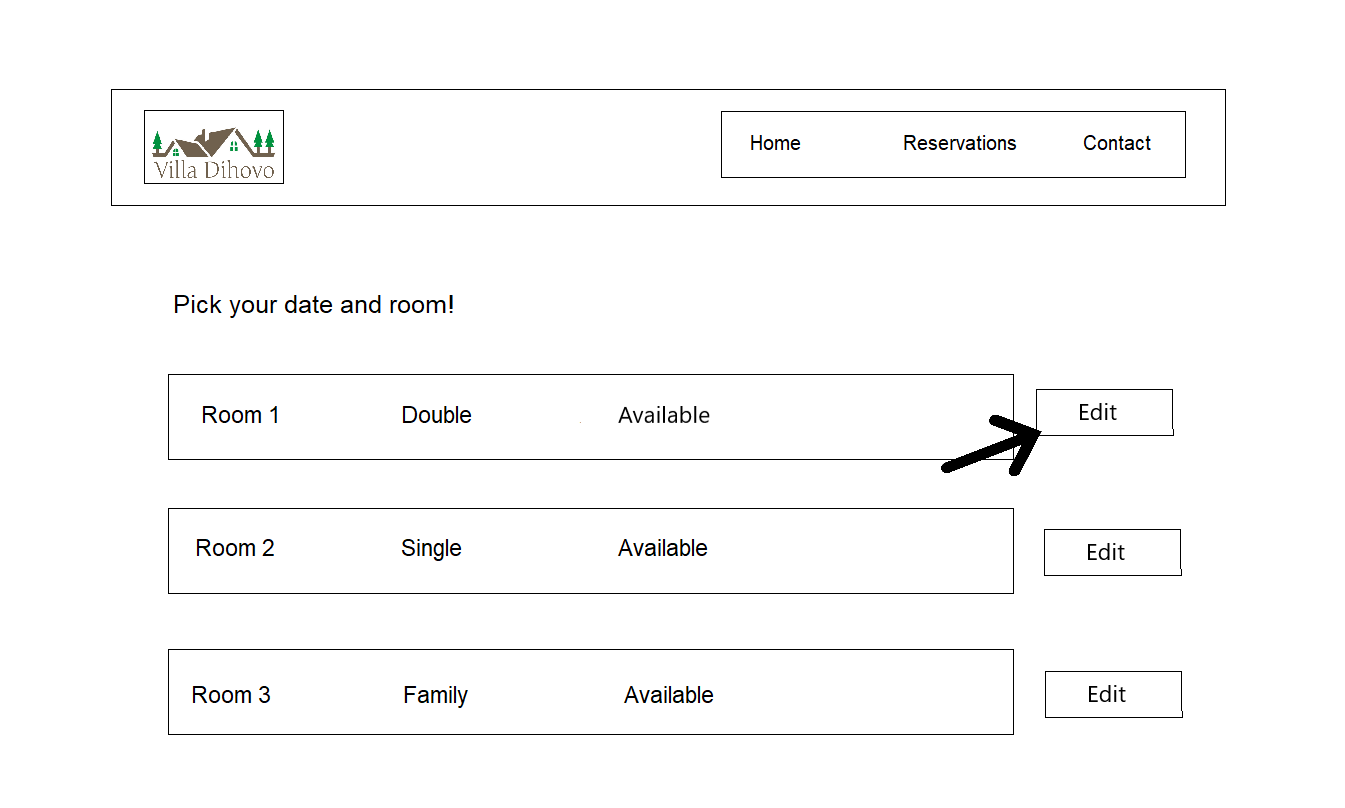Image resolution: width=1345 pixels, height=808 pixels.
Task: Click the Double room type
Action: (436, 415)
